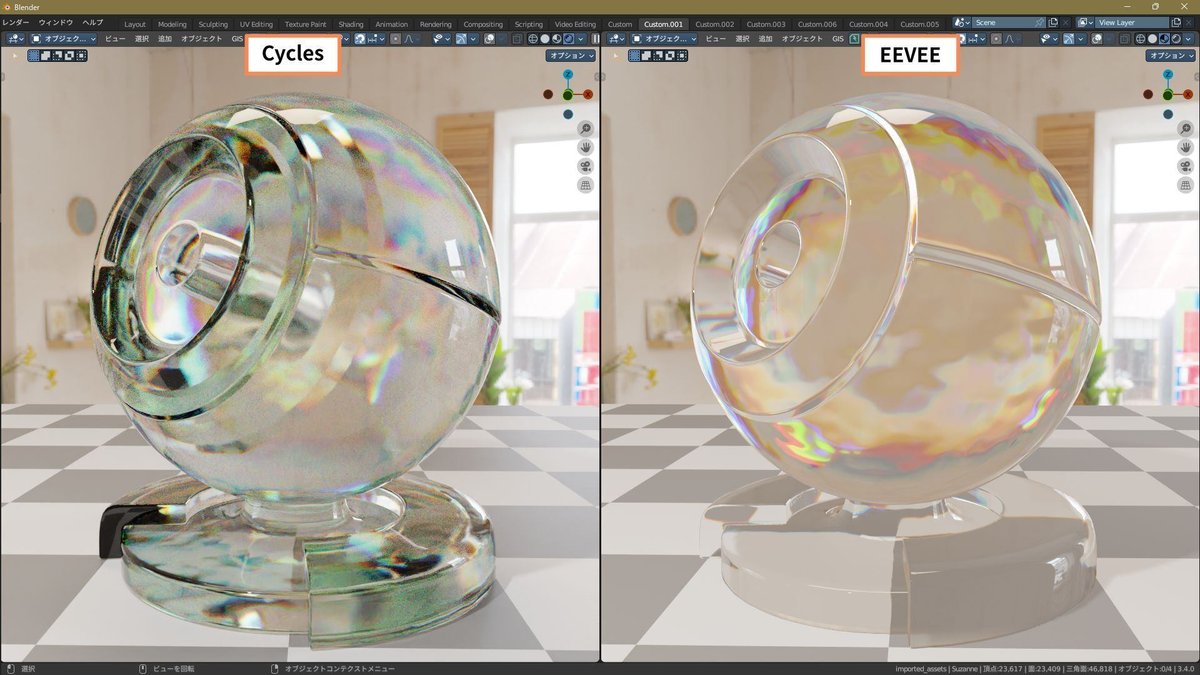
Task: Select solid shading in Cycles viewport header
Action: tap(545, 39)
